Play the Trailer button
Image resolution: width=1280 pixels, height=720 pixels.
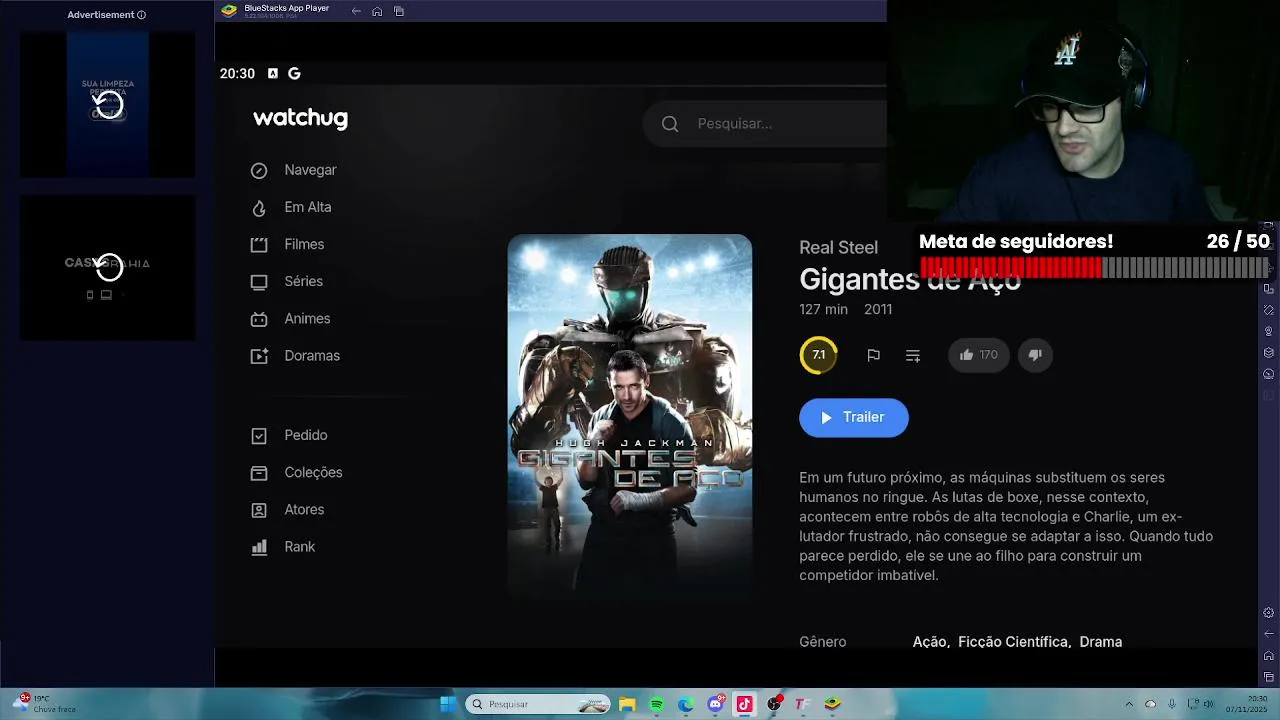coord(853,418)
